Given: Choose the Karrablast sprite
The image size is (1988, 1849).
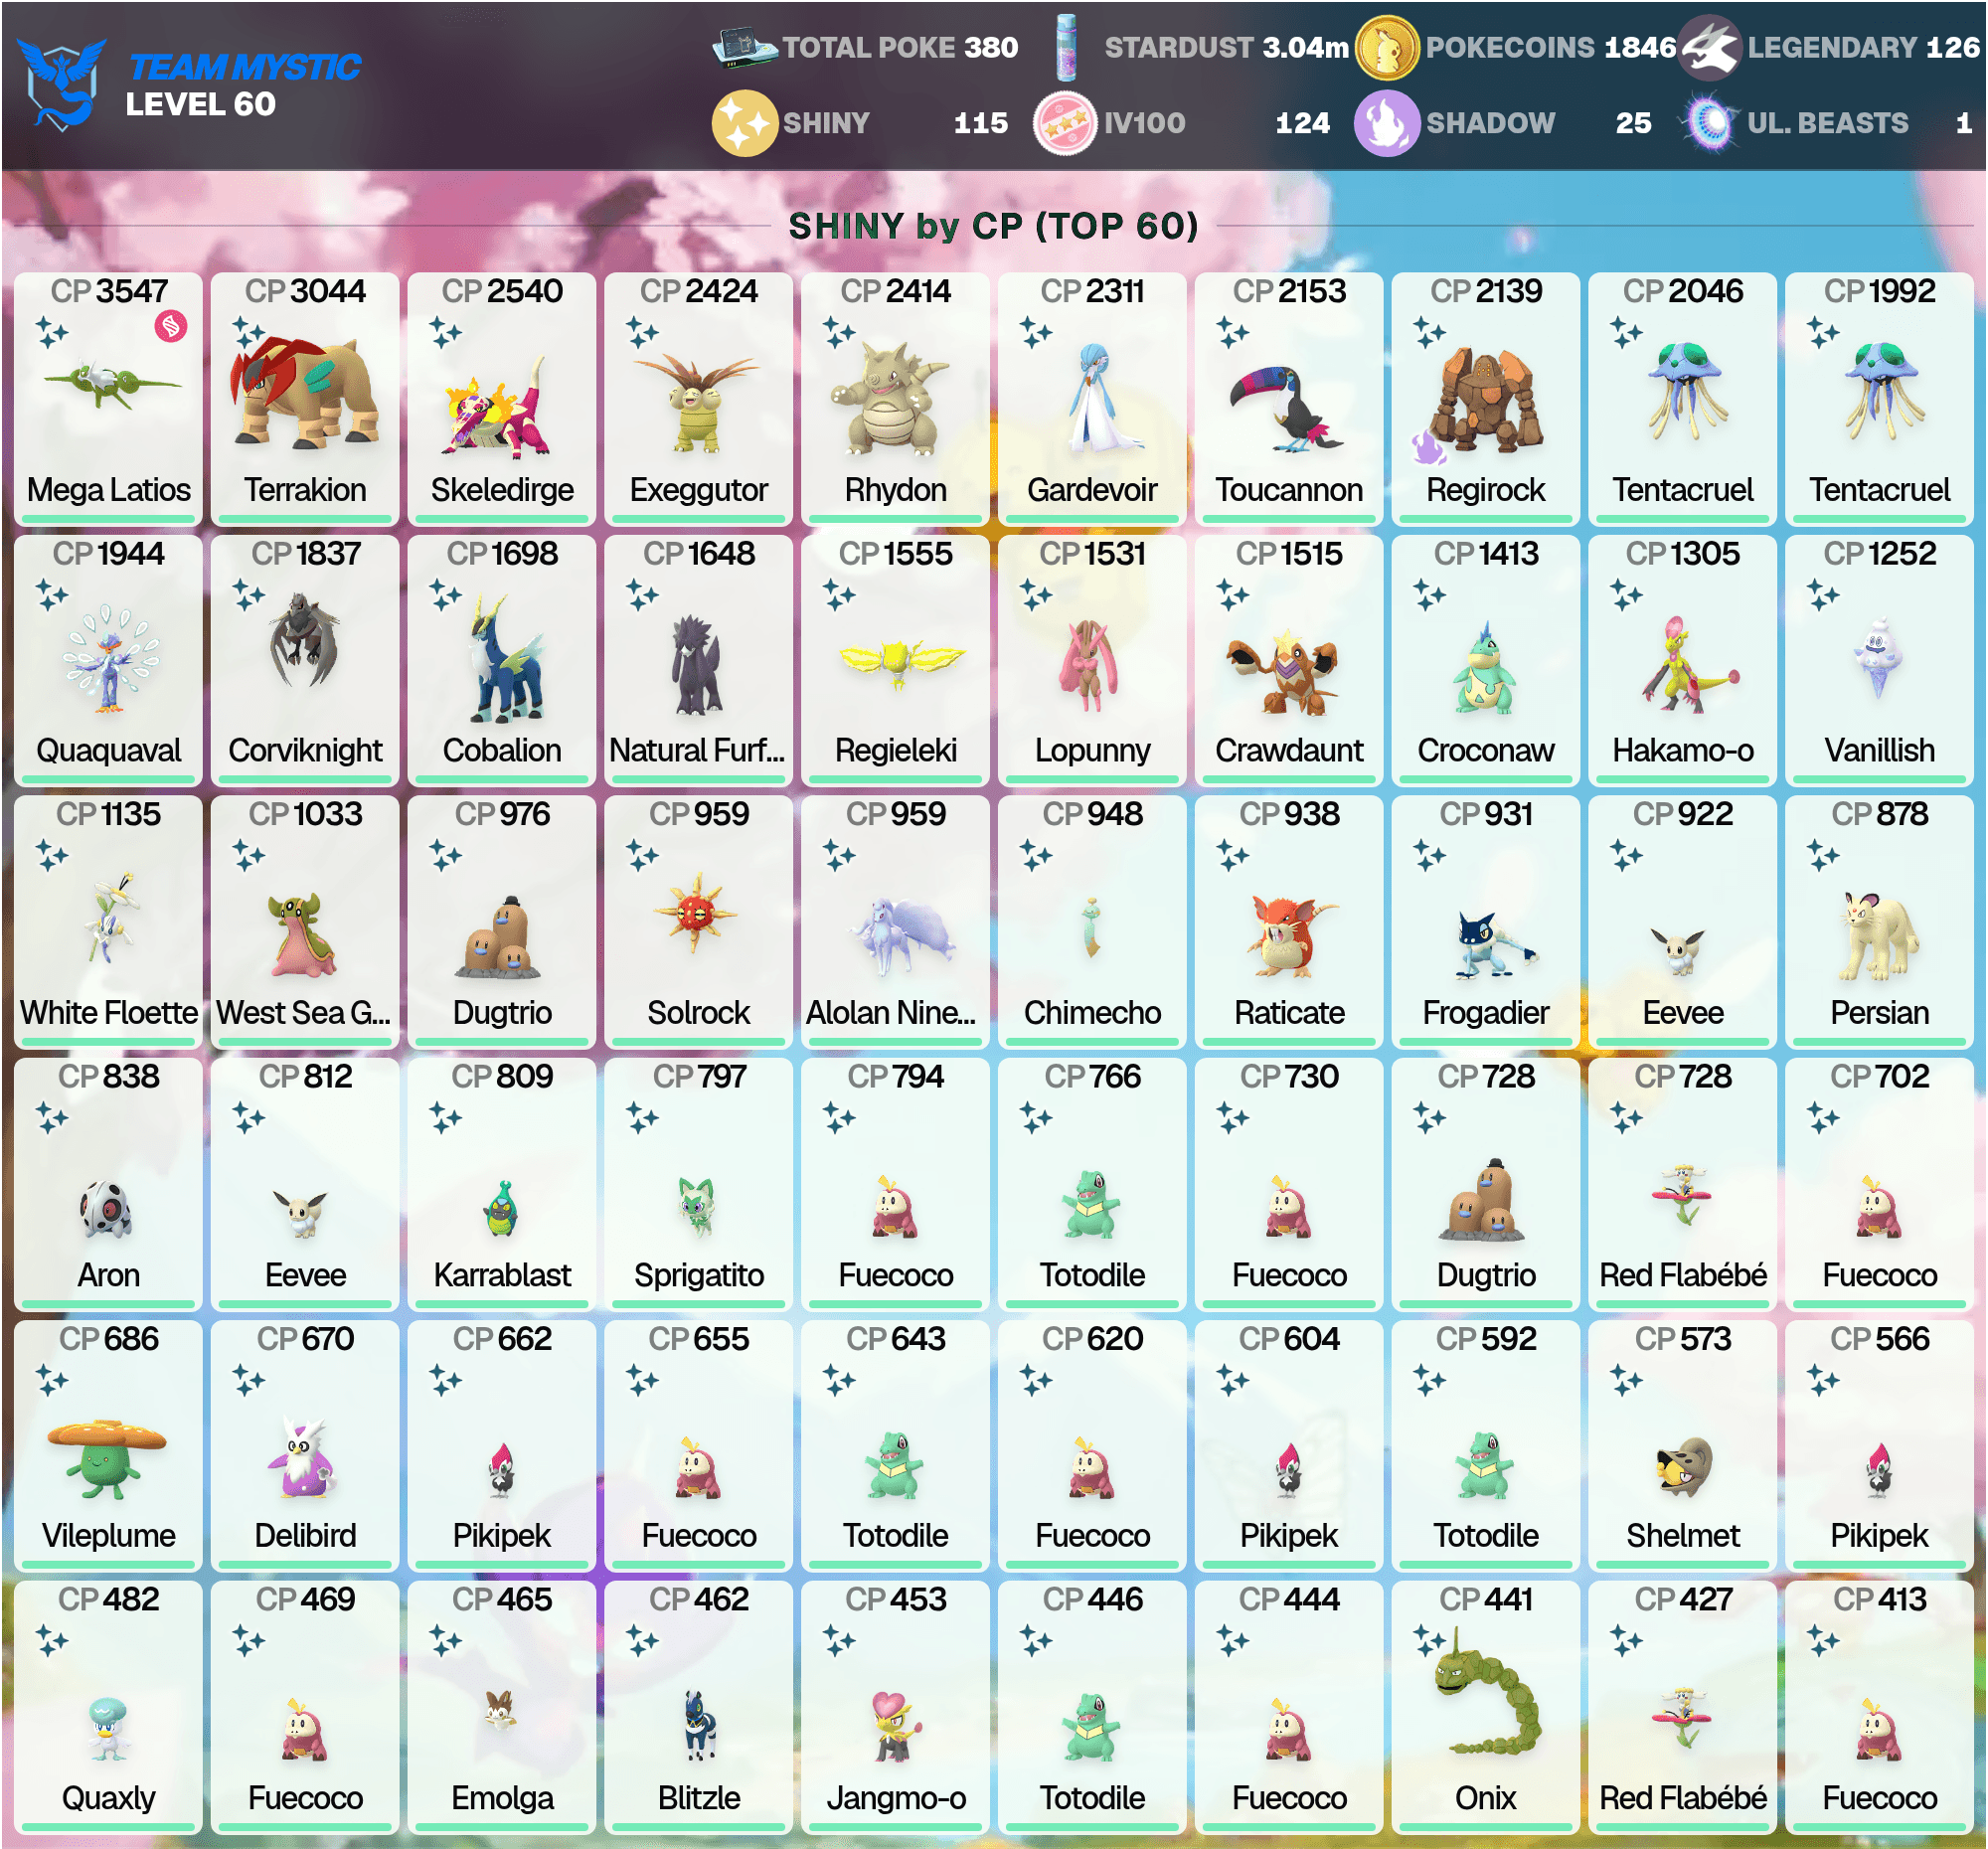Looking at the screenshot, I should (x=503, y=1208).
